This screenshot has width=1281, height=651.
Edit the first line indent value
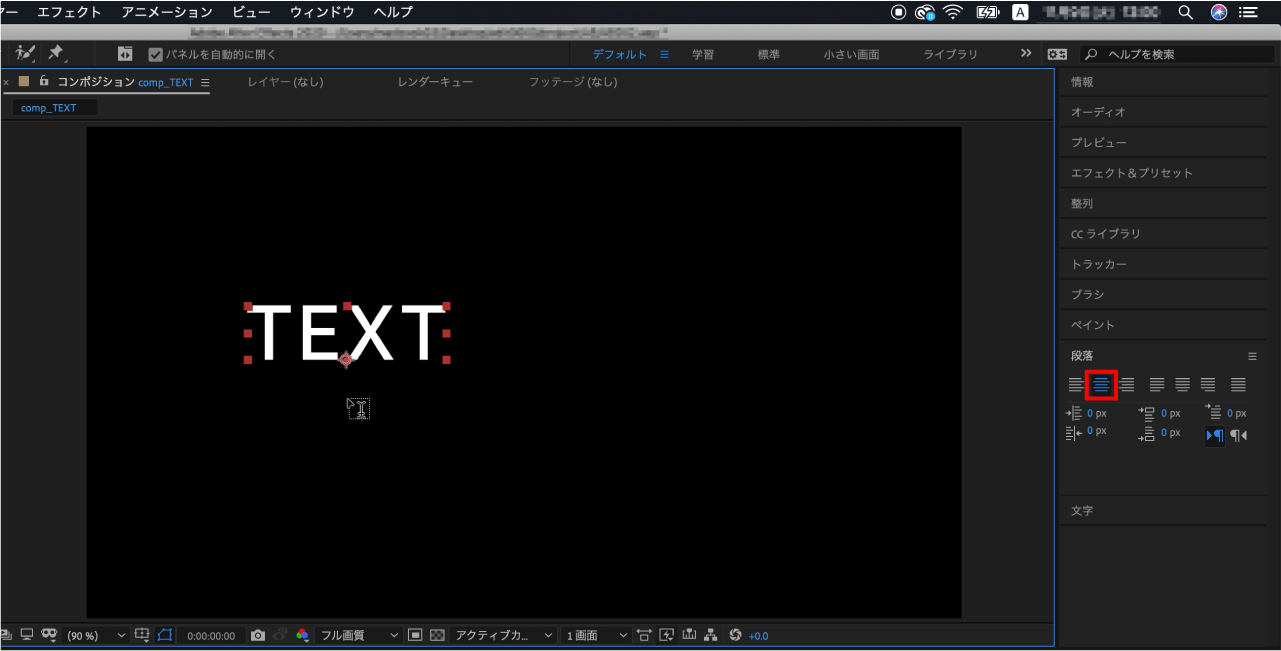click(1237, 413)
